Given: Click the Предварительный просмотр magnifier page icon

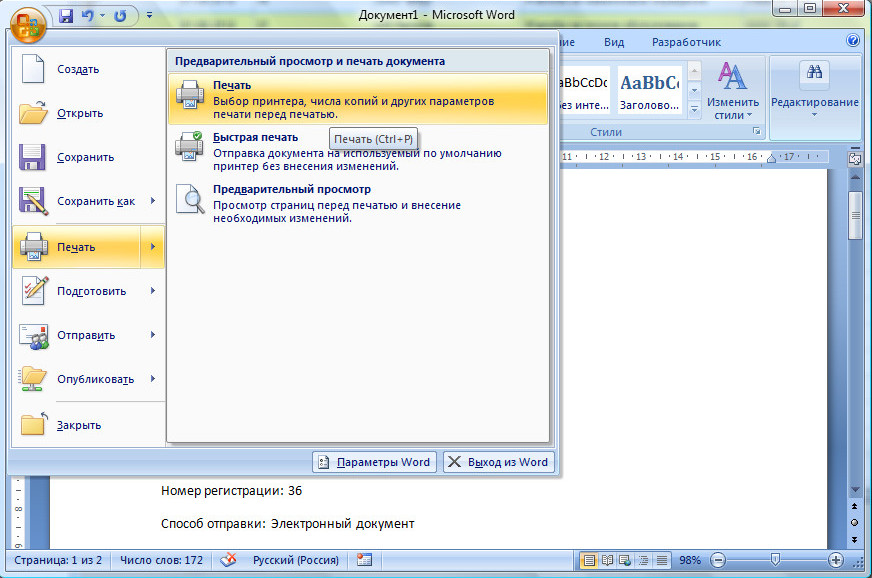Looking at the screenshot, I should coord(190,199).
